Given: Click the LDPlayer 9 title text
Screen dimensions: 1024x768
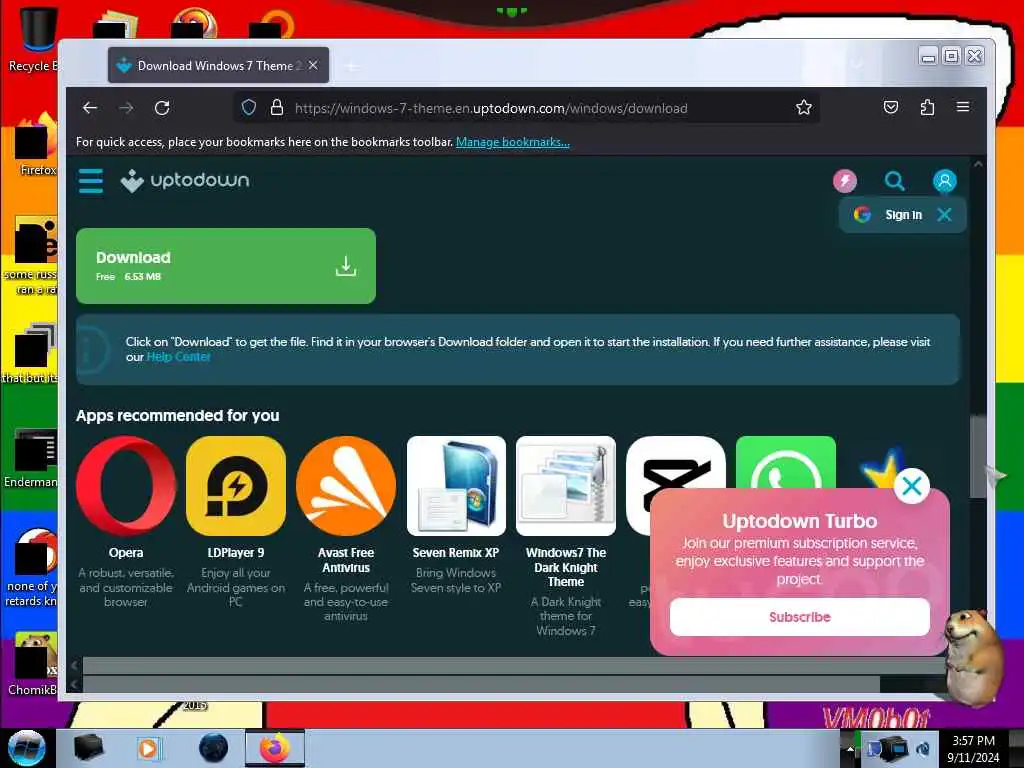Looking at the screenshot, I should [236, 552].
